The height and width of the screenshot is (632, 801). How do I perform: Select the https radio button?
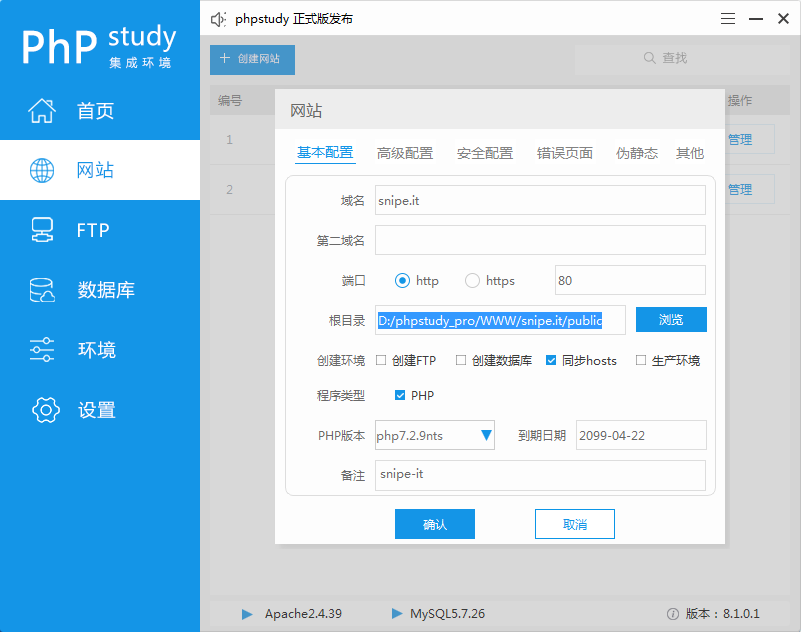[x=471, y=281]
